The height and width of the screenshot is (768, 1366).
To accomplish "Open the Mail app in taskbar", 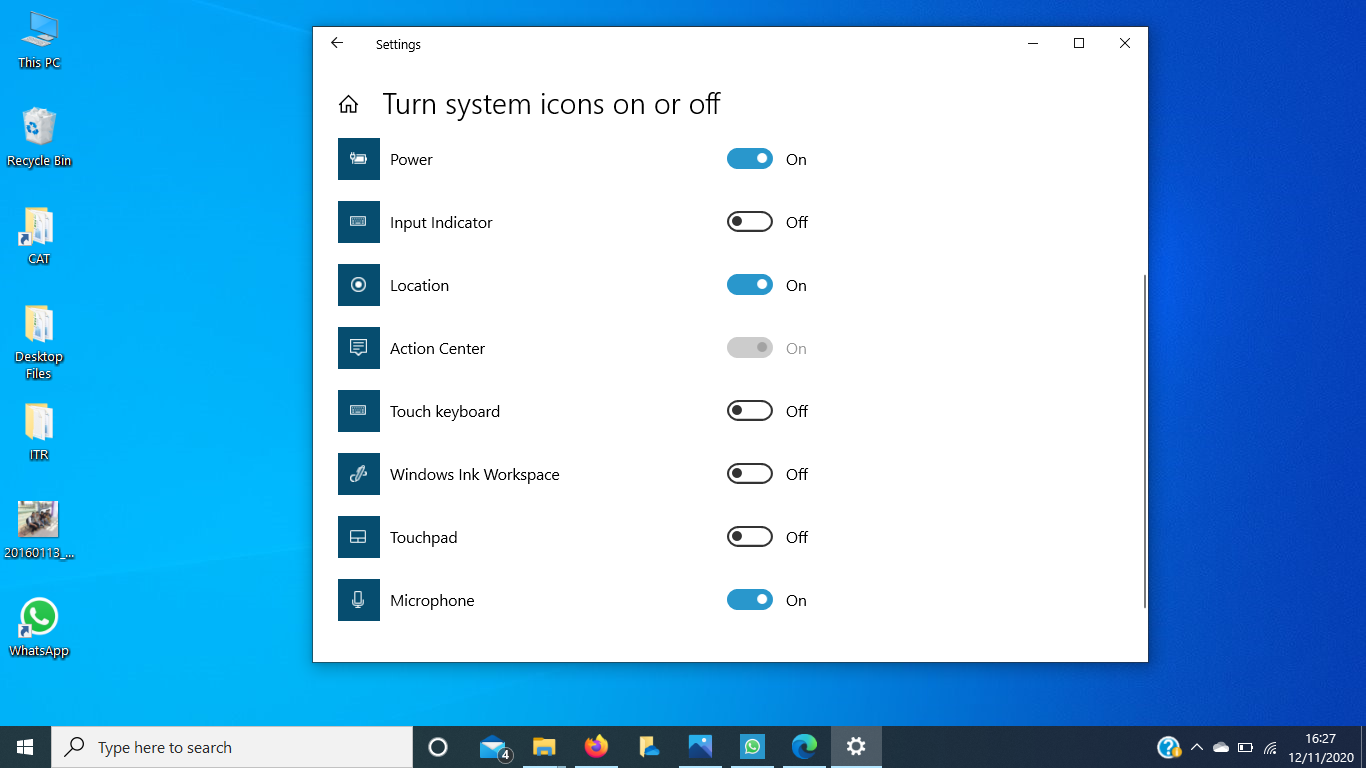I will [x=494, y=747].
